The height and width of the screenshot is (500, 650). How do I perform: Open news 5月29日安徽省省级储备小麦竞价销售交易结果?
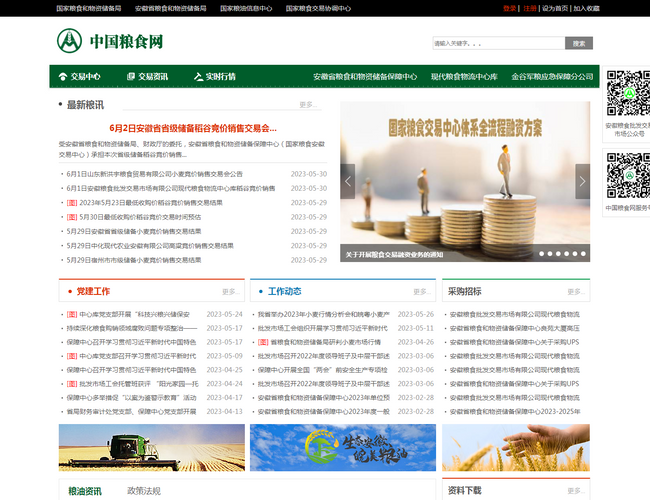pyautogui.click(x=133, y=231)
